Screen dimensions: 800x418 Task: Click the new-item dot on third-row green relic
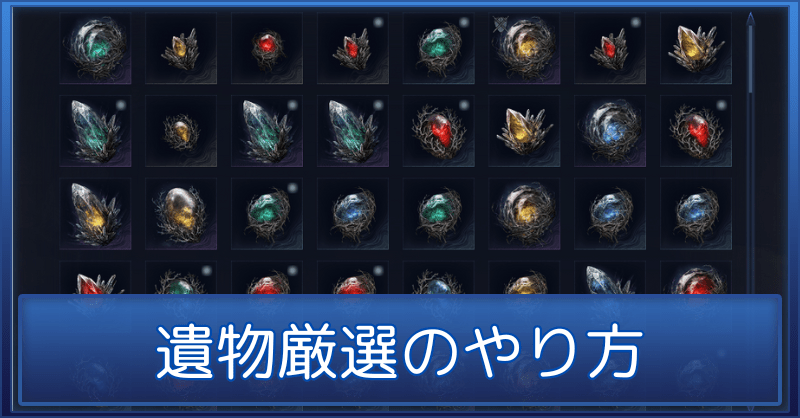pyautogui.click(x=292, y=188)
